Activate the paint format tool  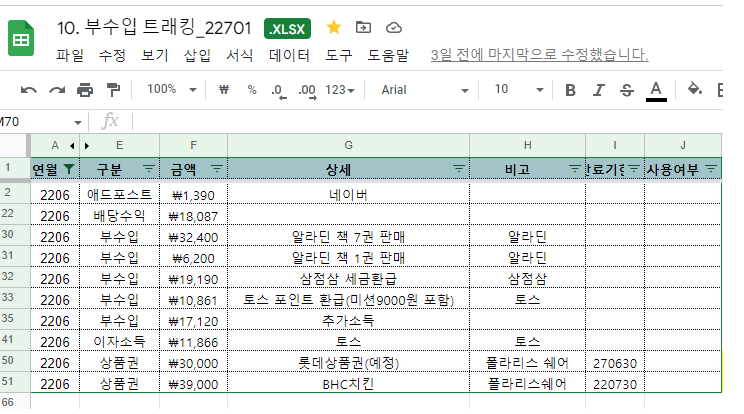(113, 90)
